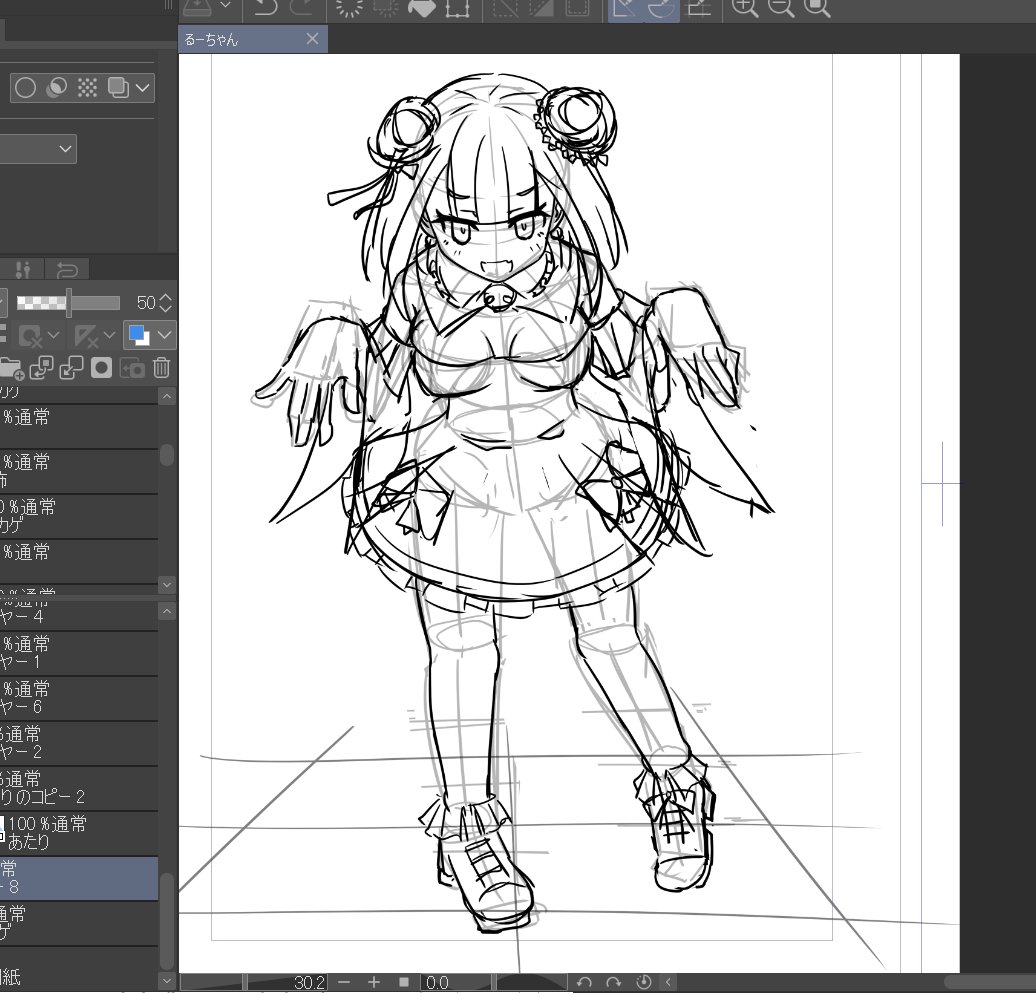
Task: Increase layer opacity with the up stepper
Action: (166, 297)
